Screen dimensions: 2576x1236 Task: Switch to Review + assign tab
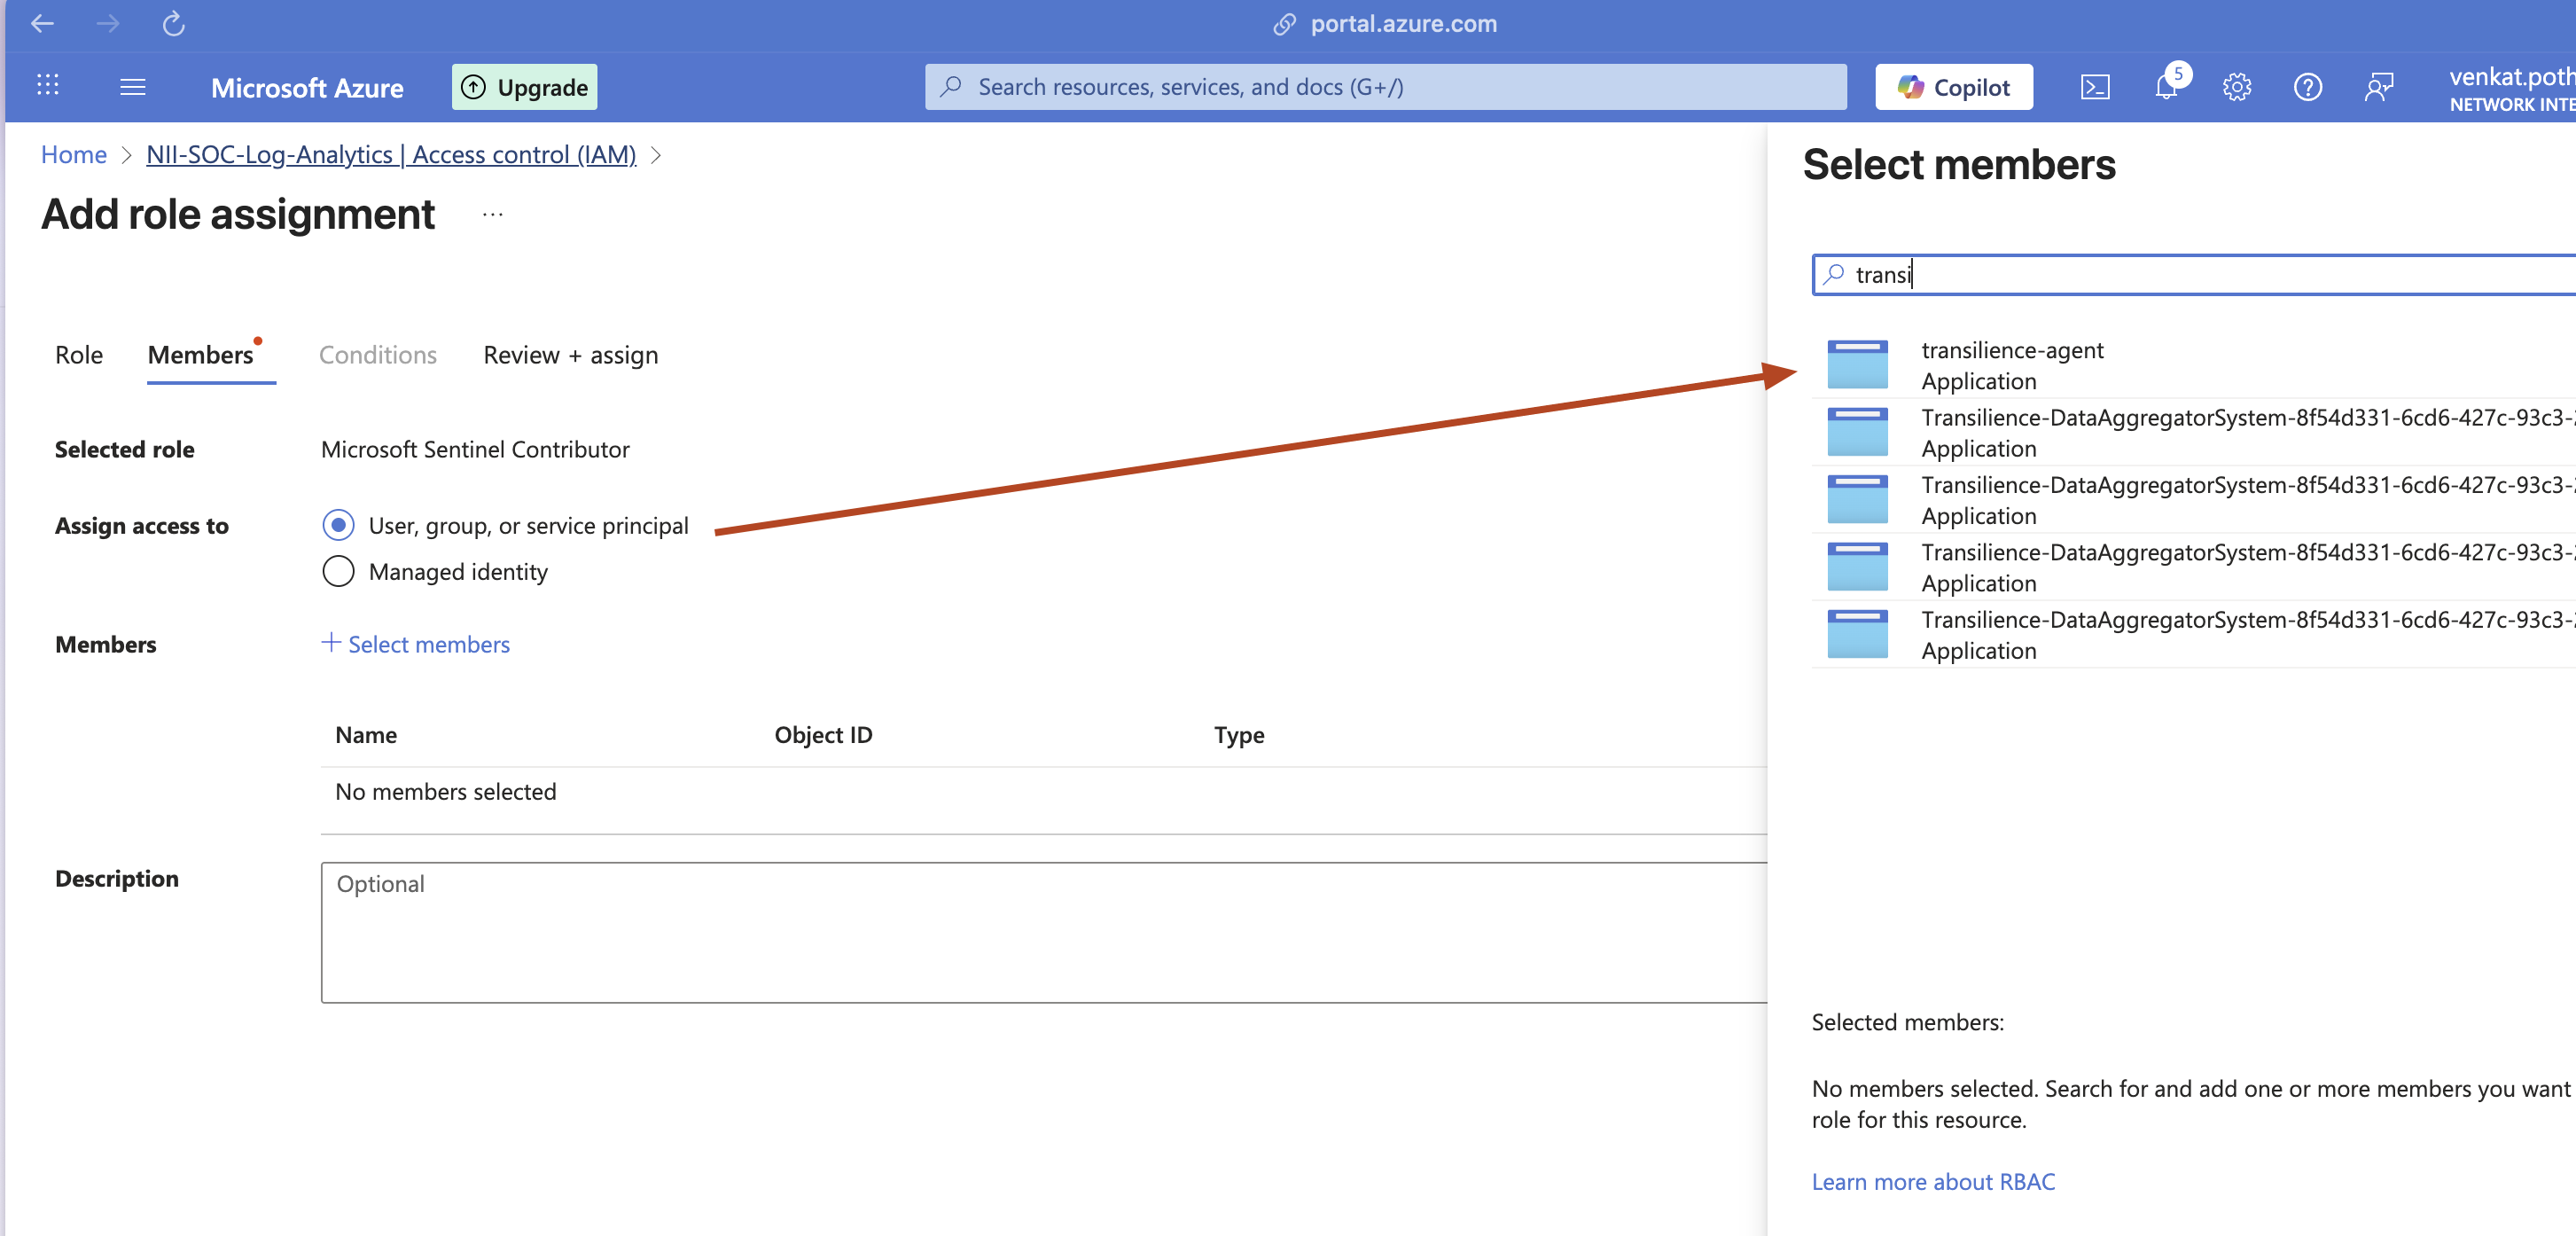pyautogui.click(x=570, y=355)
